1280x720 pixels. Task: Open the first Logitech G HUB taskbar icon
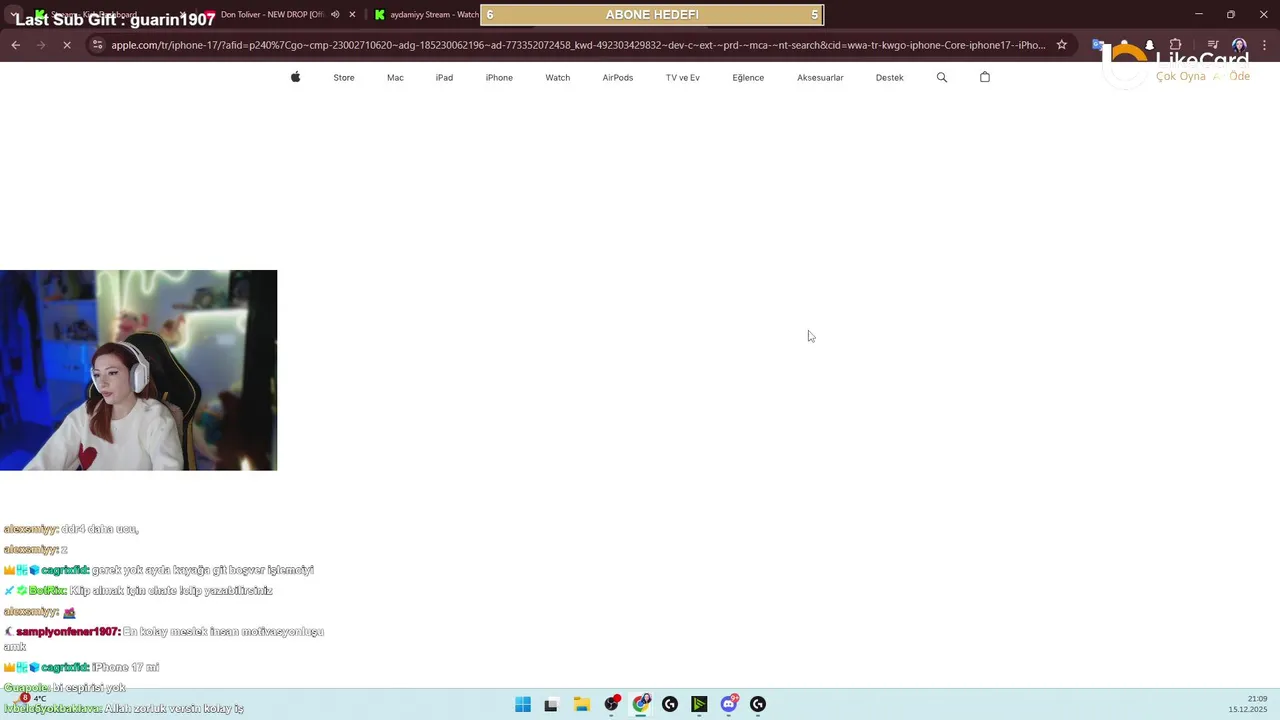(670, 704)
